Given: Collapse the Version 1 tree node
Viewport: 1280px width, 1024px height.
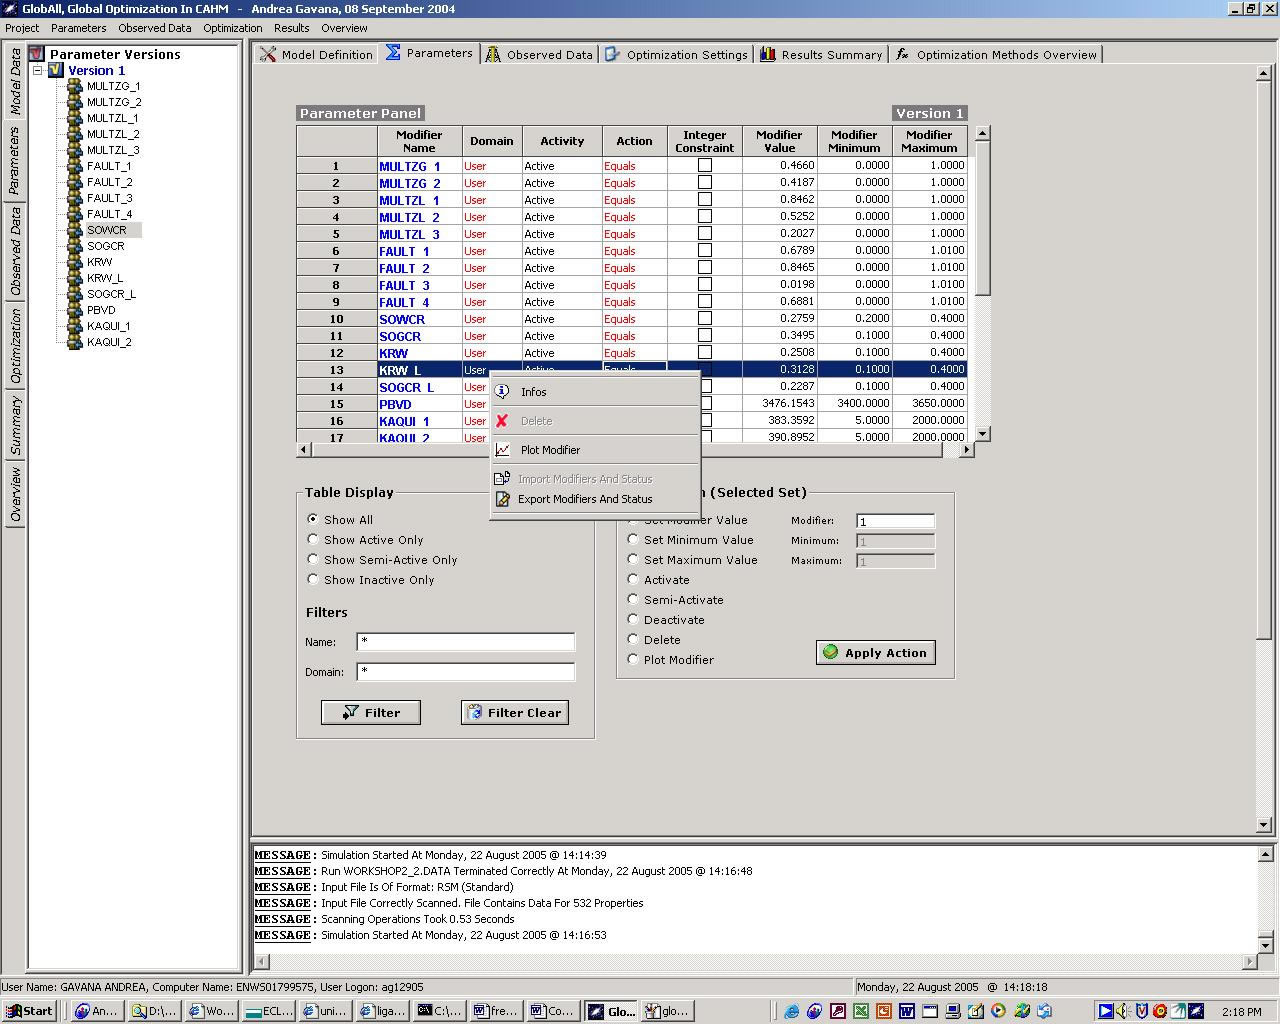Looking at the screenshot, I should click(38, 70).
